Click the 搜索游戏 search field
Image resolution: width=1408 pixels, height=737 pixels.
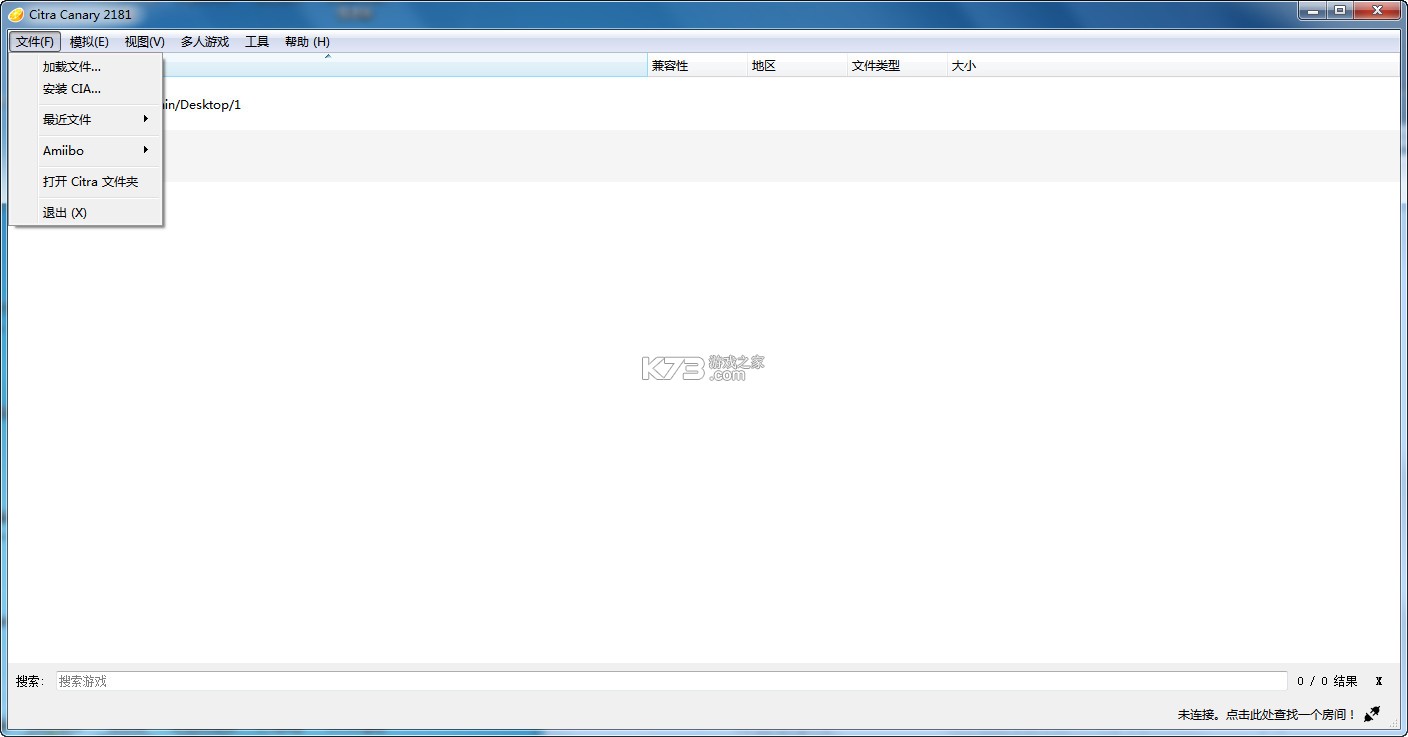671,681
